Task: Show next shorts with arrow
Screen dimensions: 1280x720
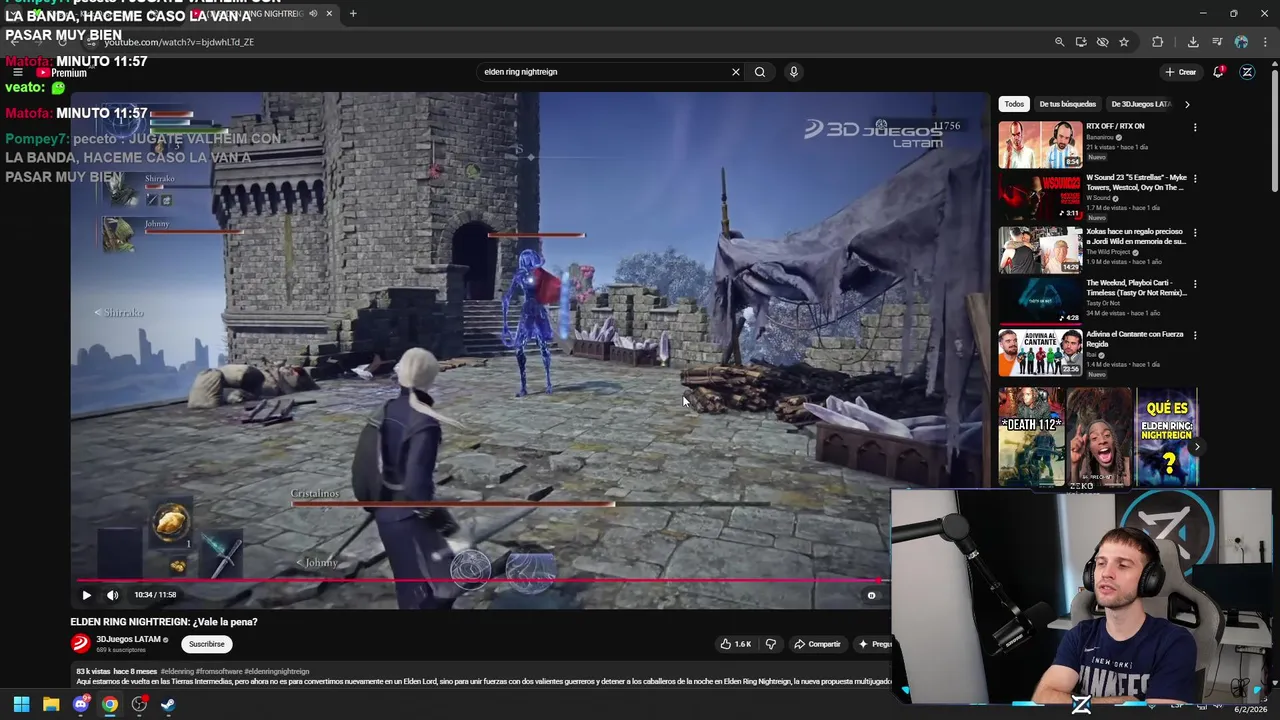Action: coord(1196,447)
